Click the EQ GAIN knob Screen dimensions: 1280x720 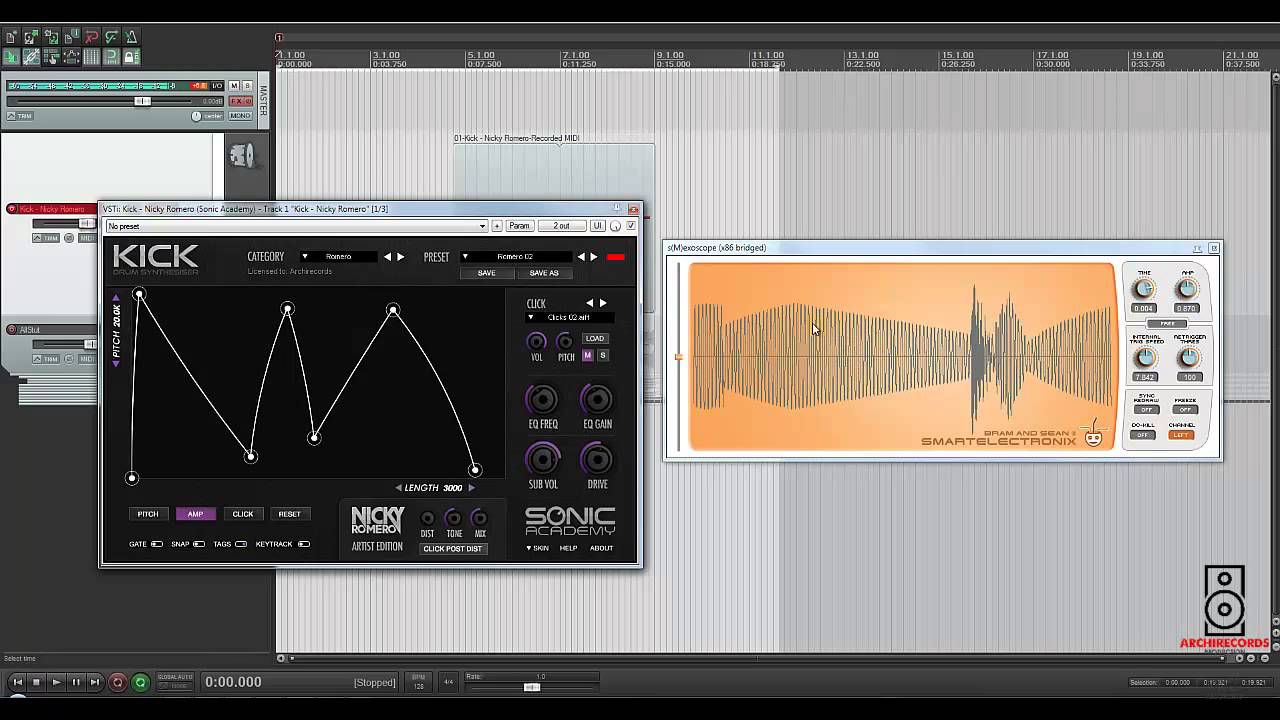pos(597,400)
